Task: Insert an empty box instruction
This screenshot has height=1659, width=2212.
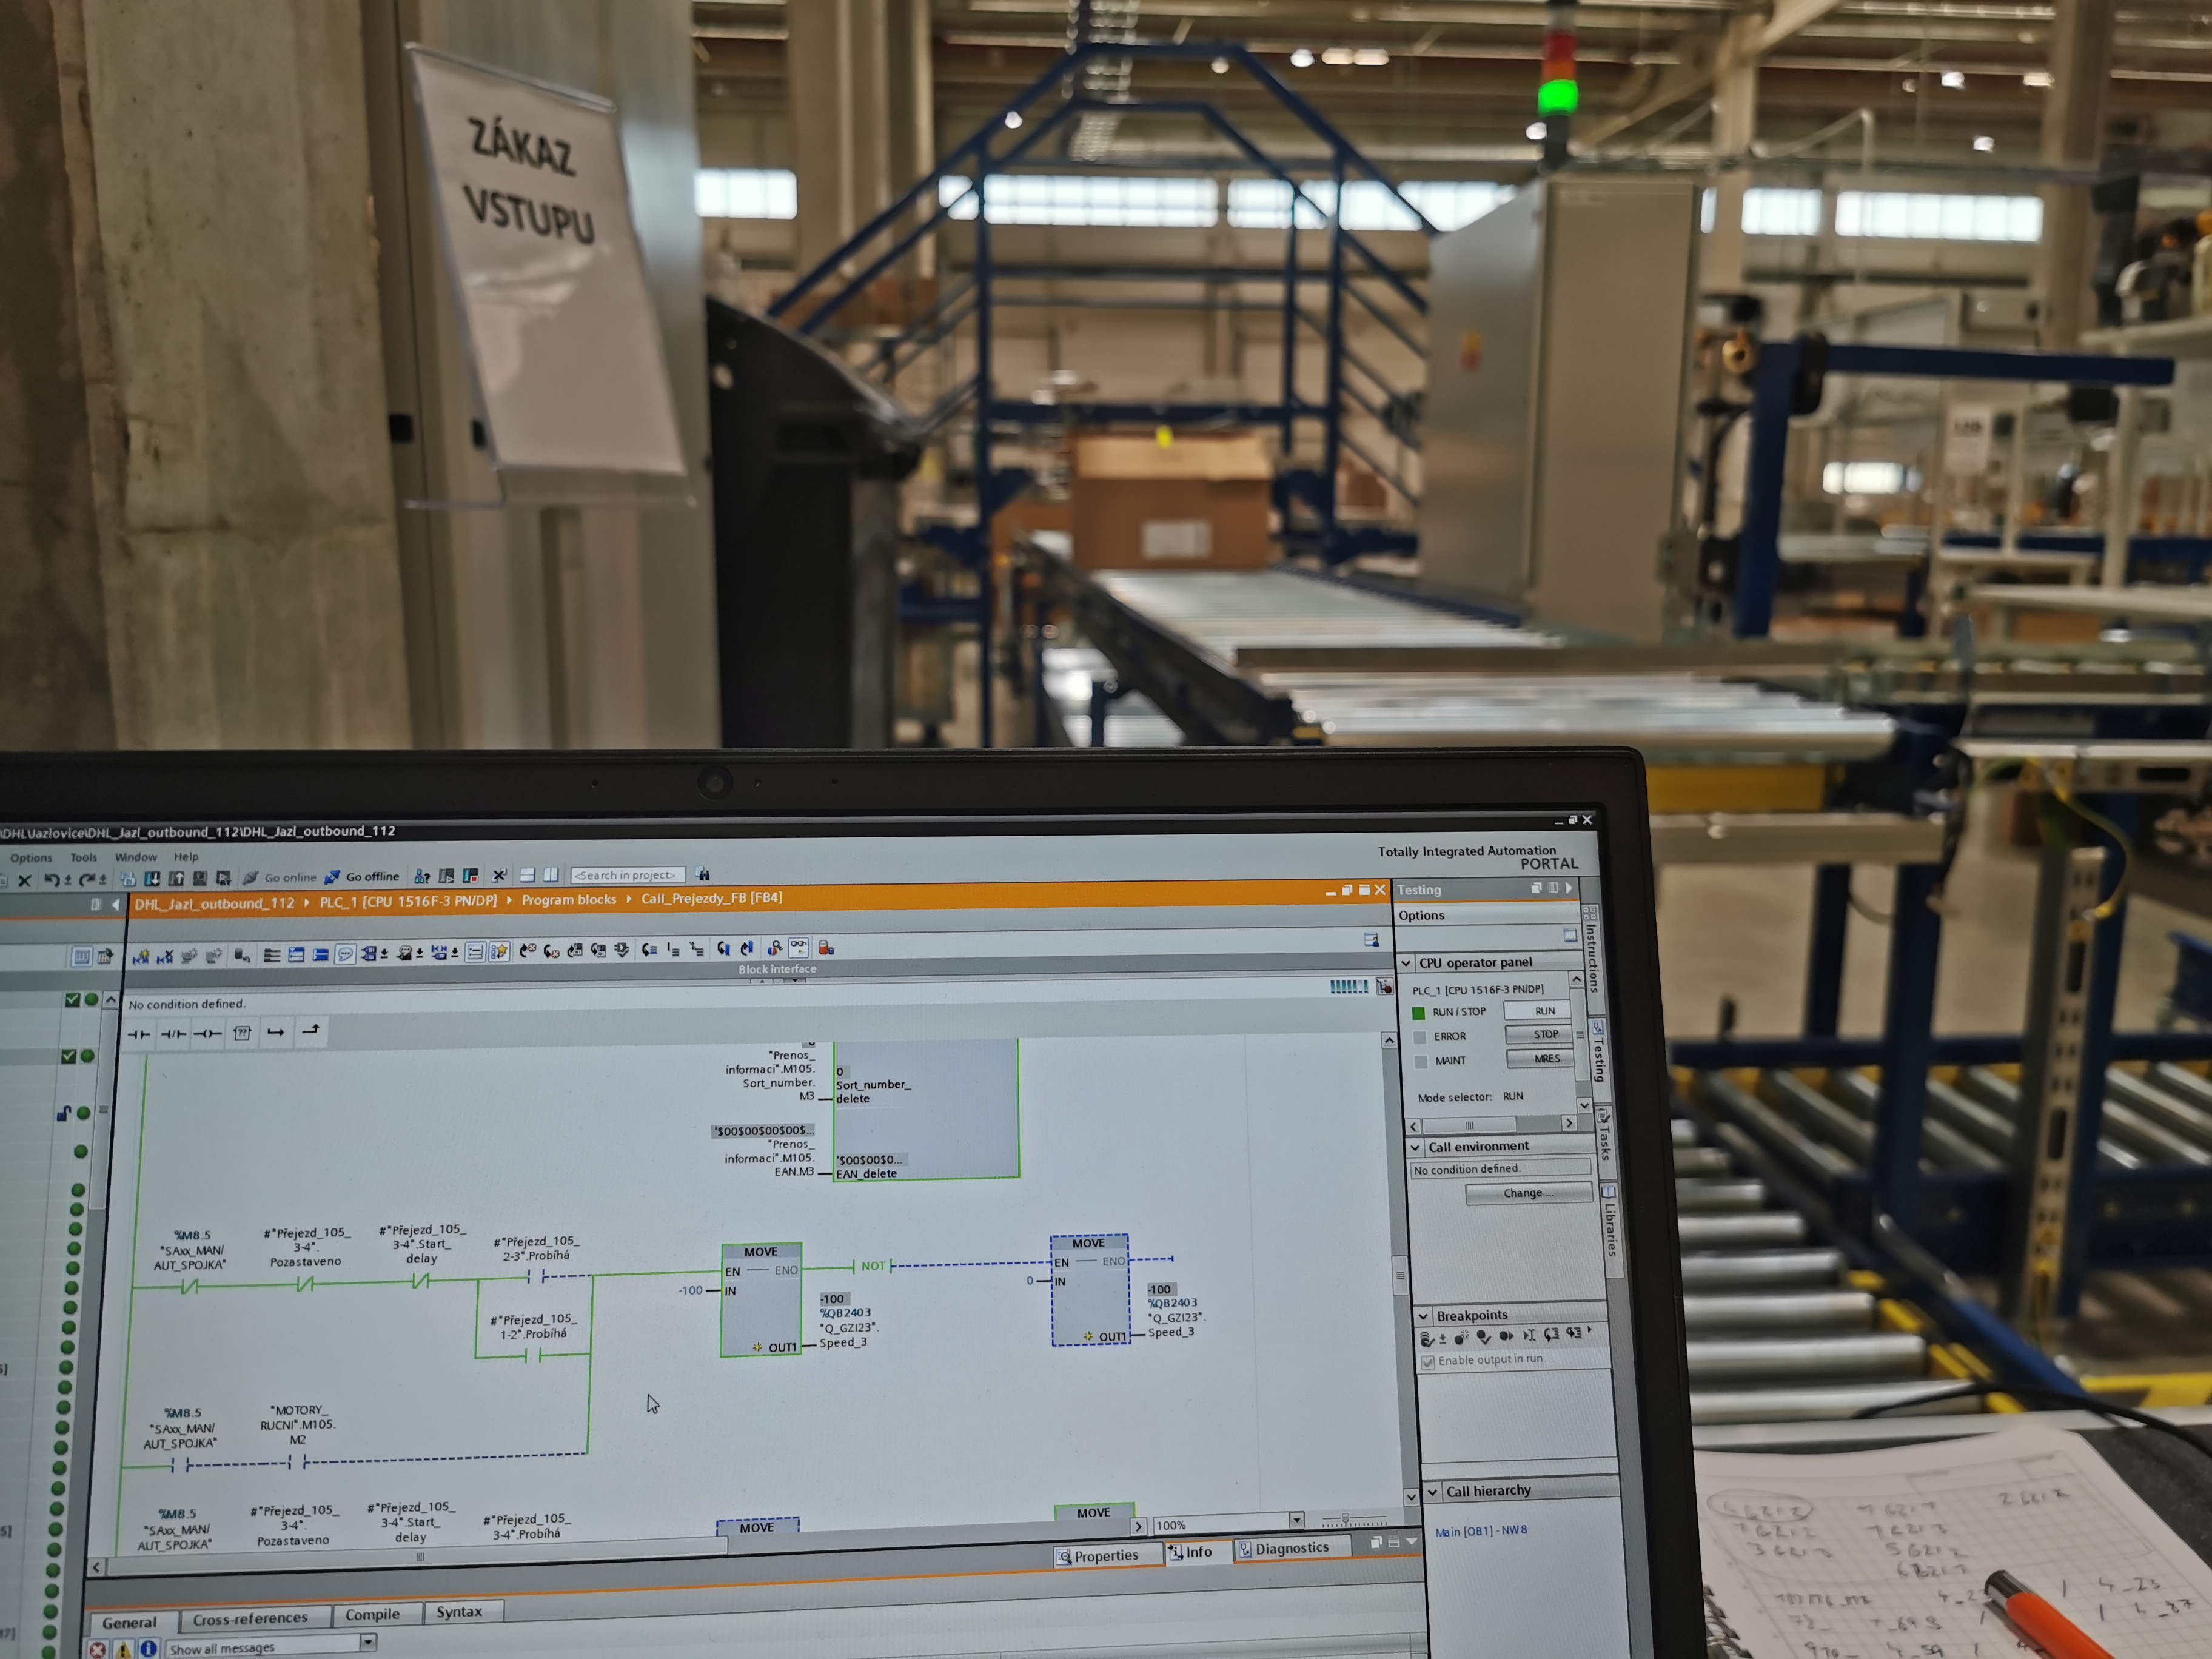Action: pyautogui.click(x=242, y=1033)
